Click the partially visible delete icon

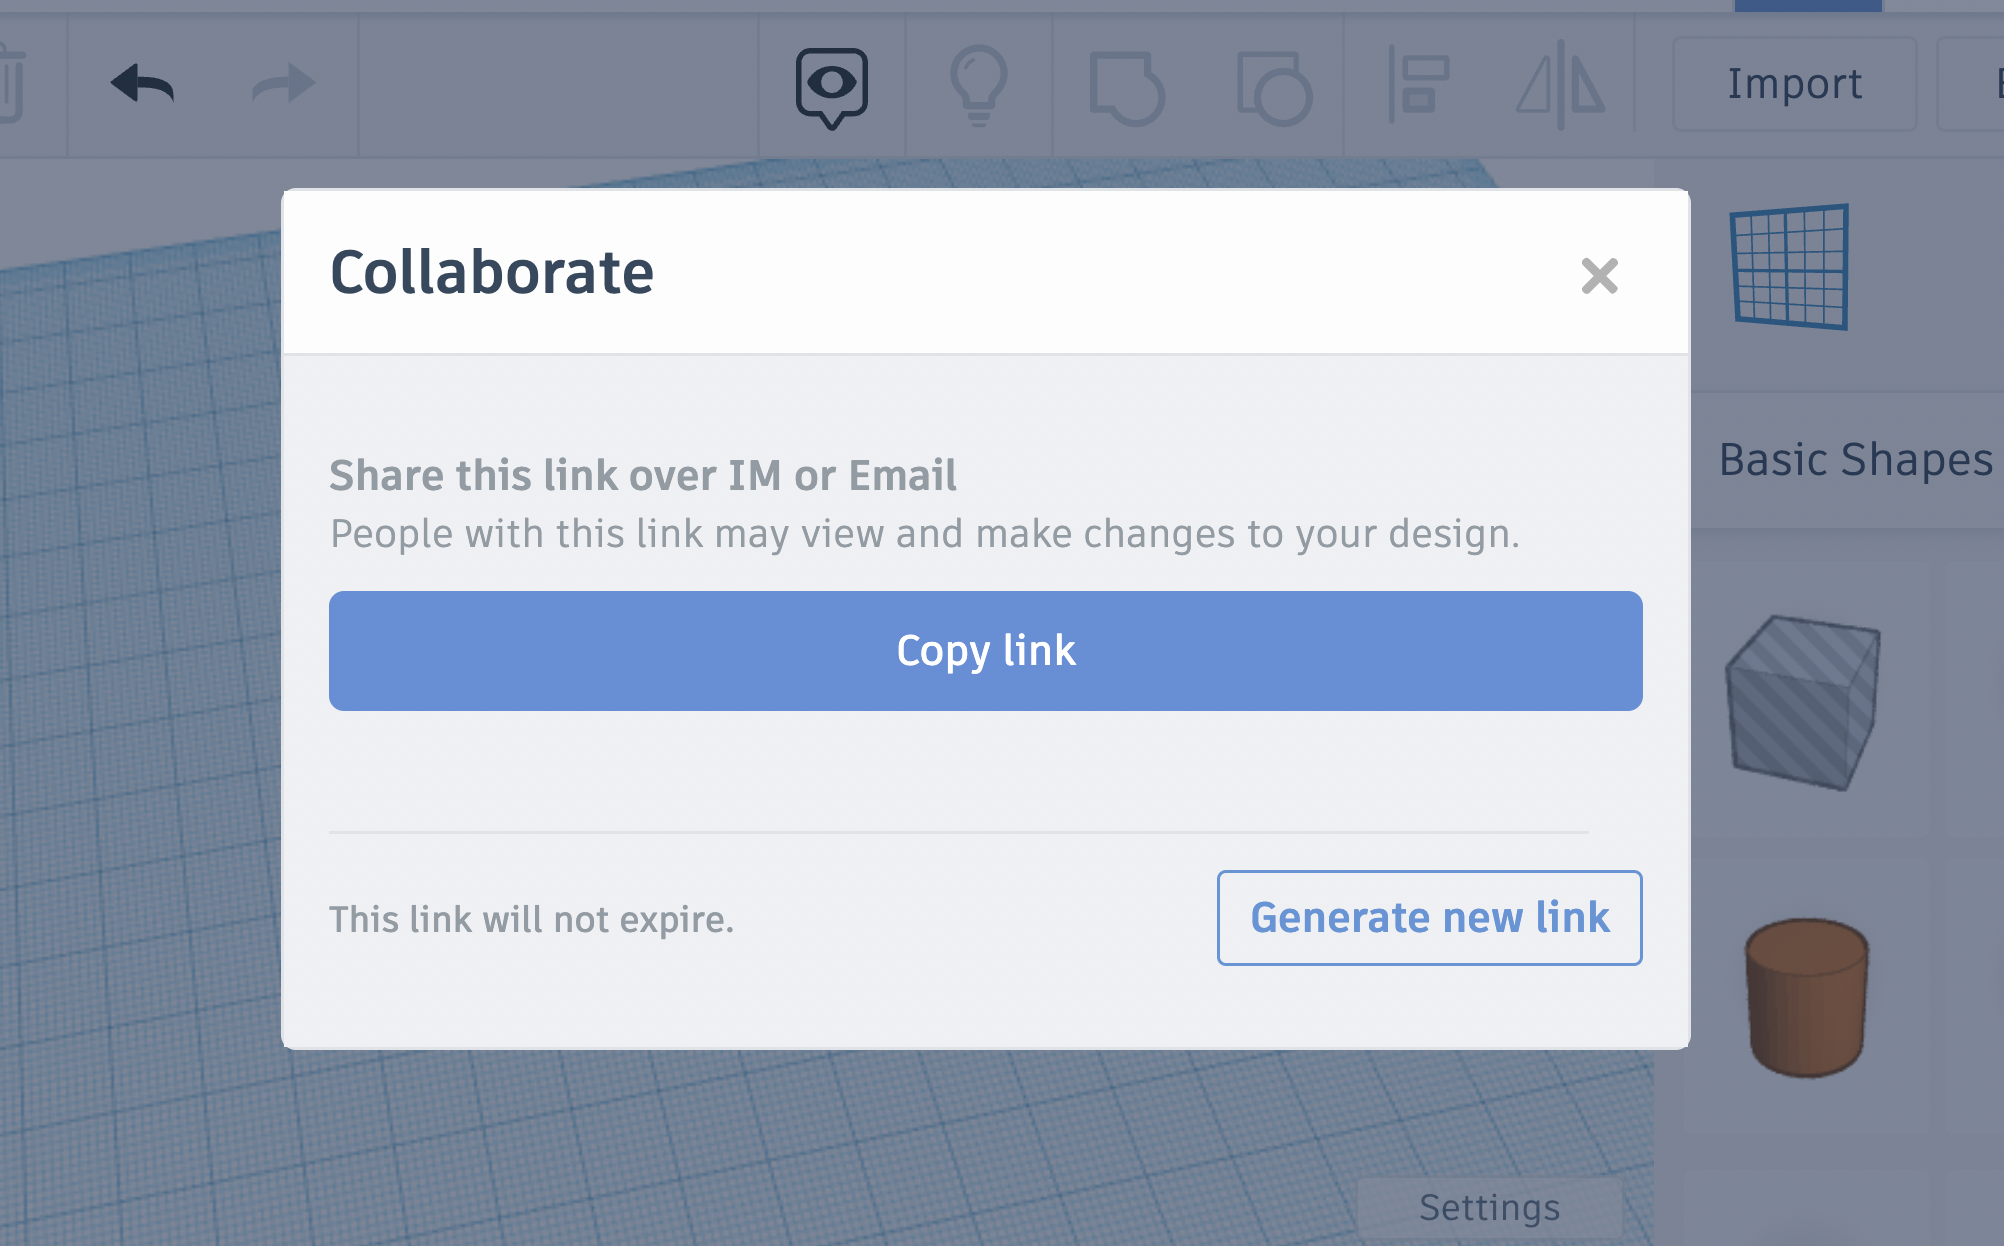coord(12,85)
